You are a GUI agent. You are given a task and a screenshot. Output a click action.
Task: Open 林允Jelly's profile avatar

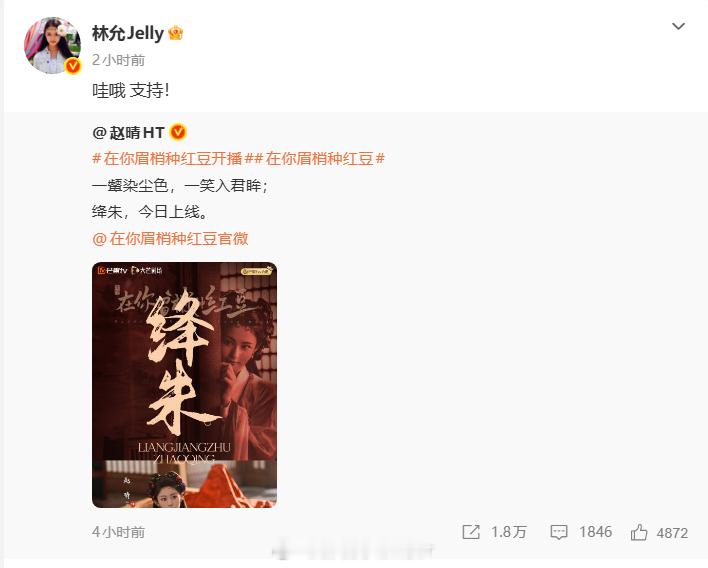click(x=52, y=45)
